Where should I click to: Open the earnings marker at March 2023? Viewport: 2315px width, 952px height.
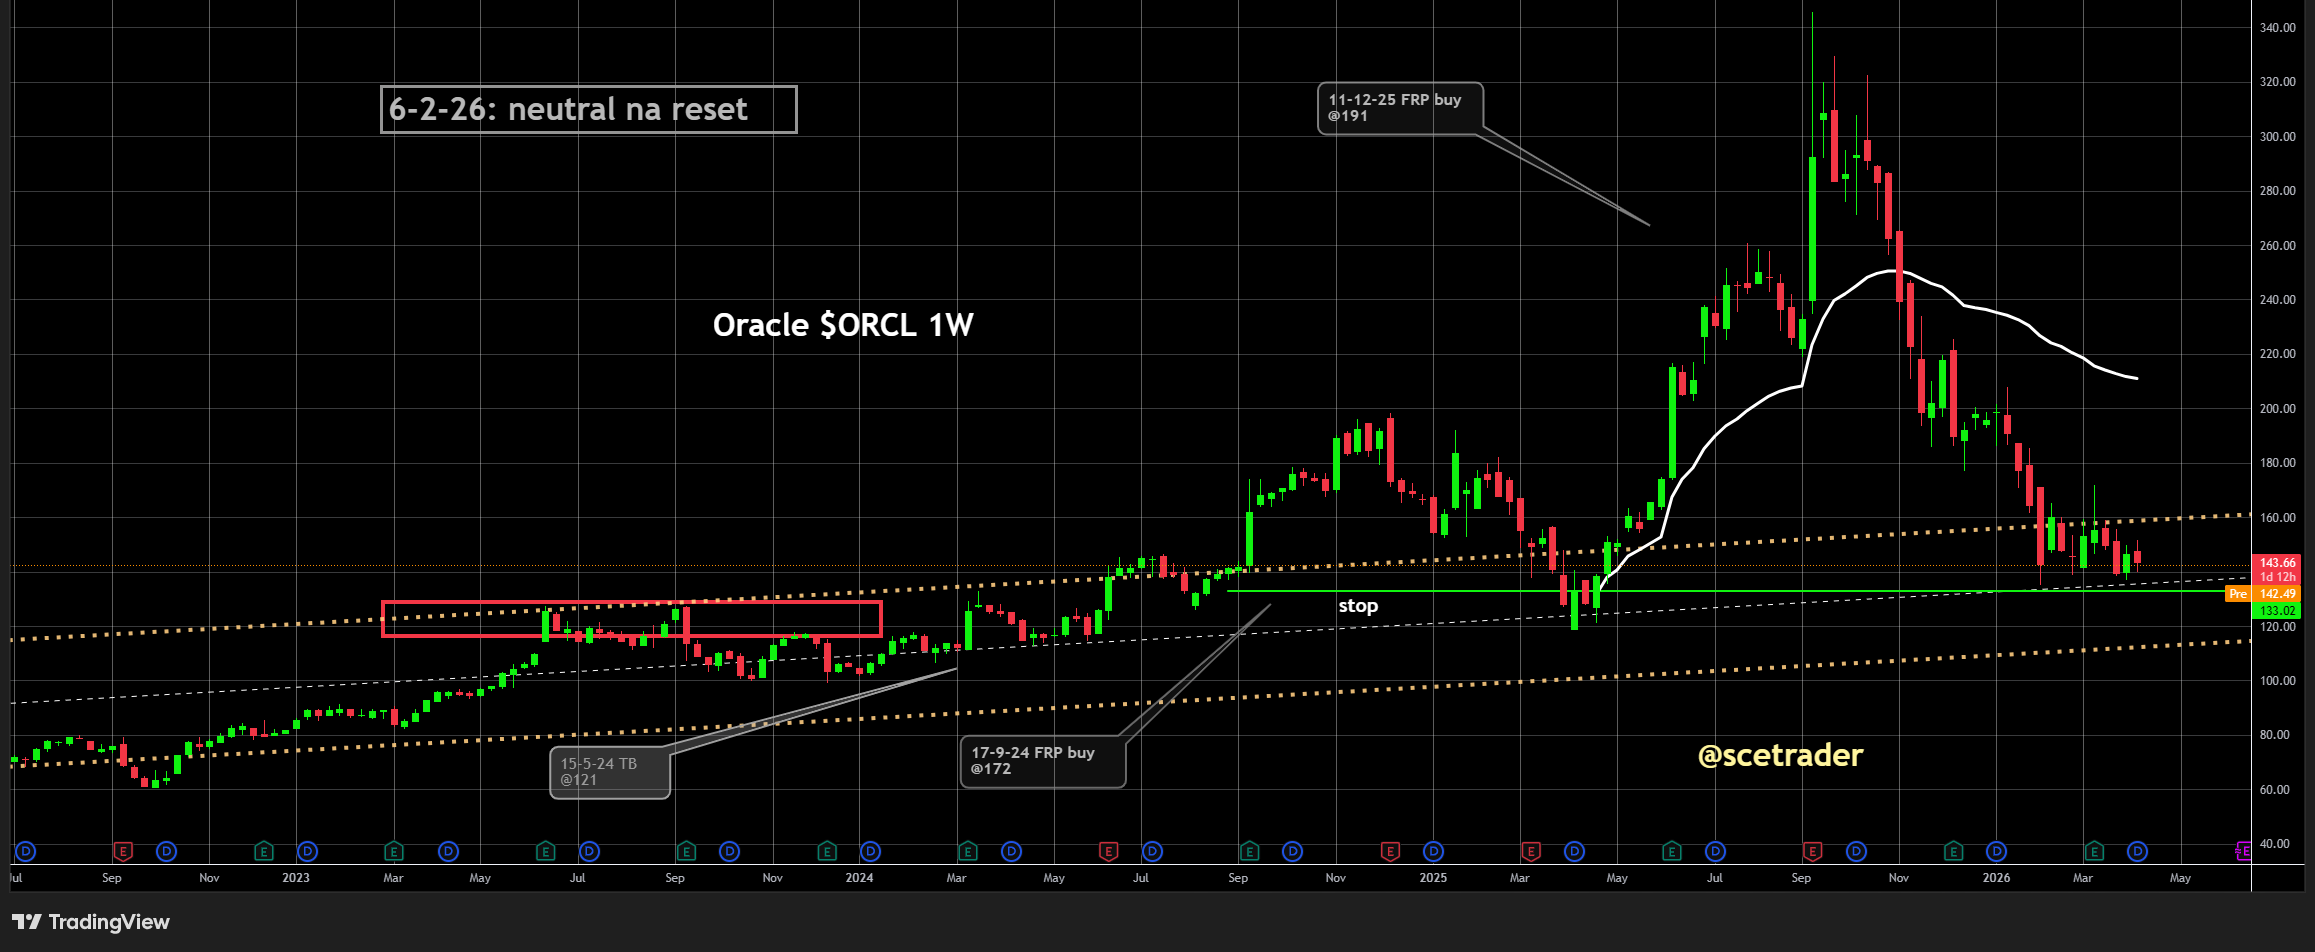394,851
